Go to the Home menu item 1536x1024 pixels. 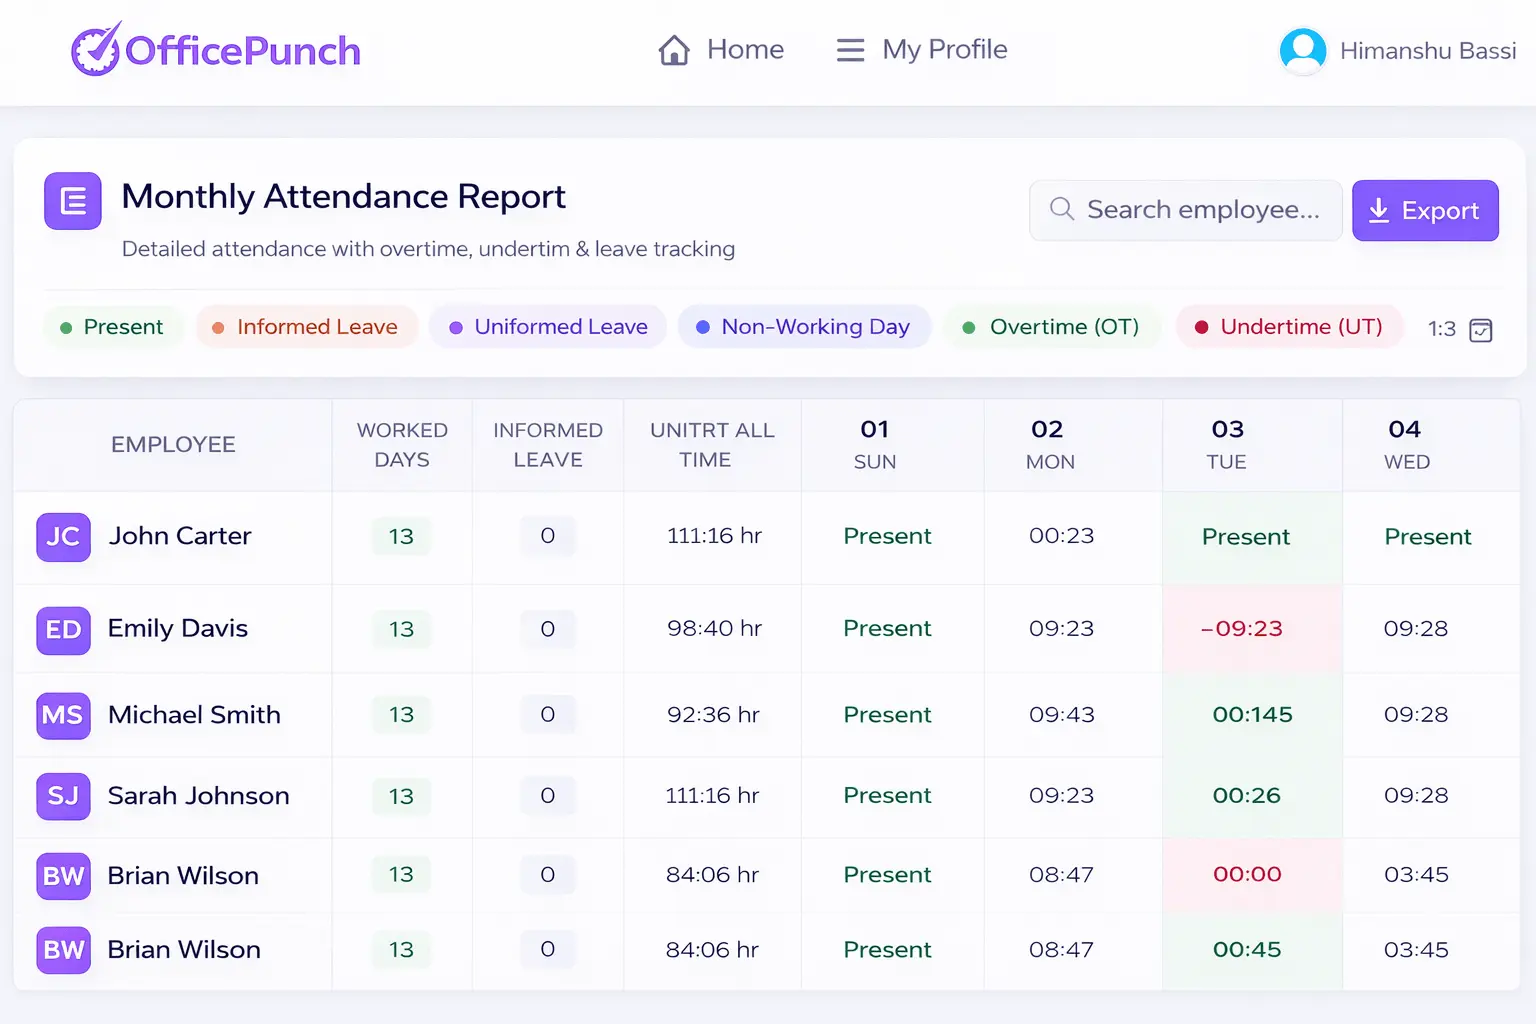coord(745,50)
